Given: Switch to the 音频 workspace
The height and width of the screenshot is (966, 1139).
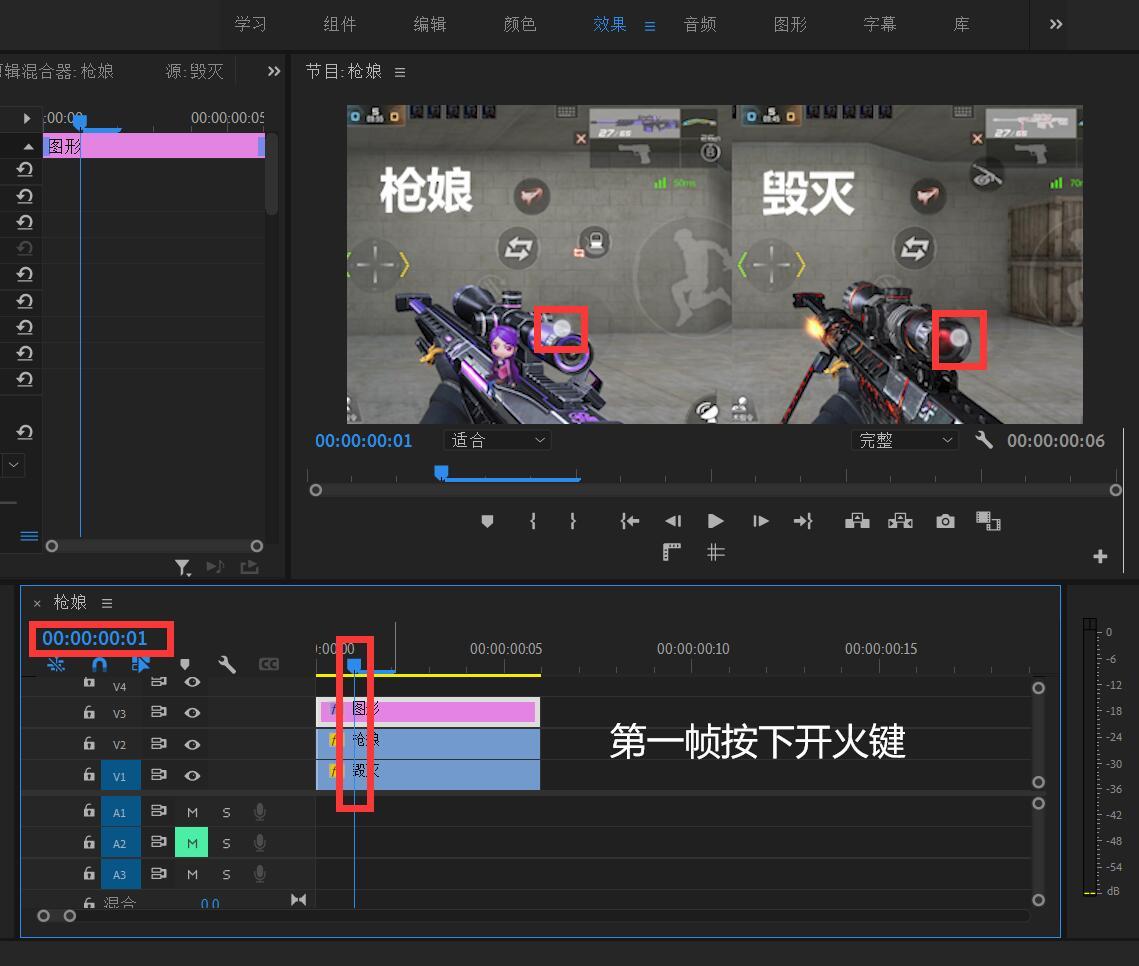Looking at the screenshot, I should pos(700,24).
